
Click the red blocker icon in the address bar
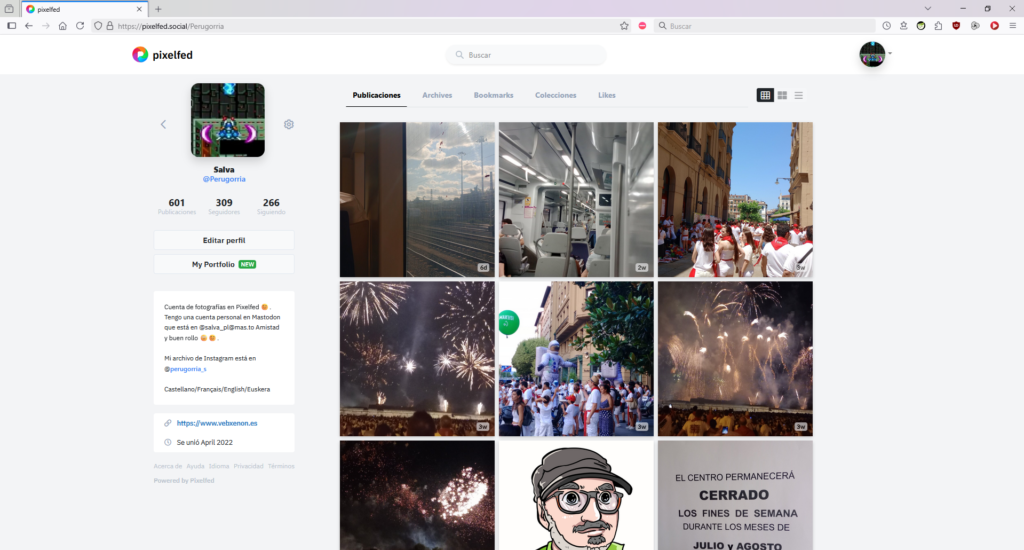point(643,26)
